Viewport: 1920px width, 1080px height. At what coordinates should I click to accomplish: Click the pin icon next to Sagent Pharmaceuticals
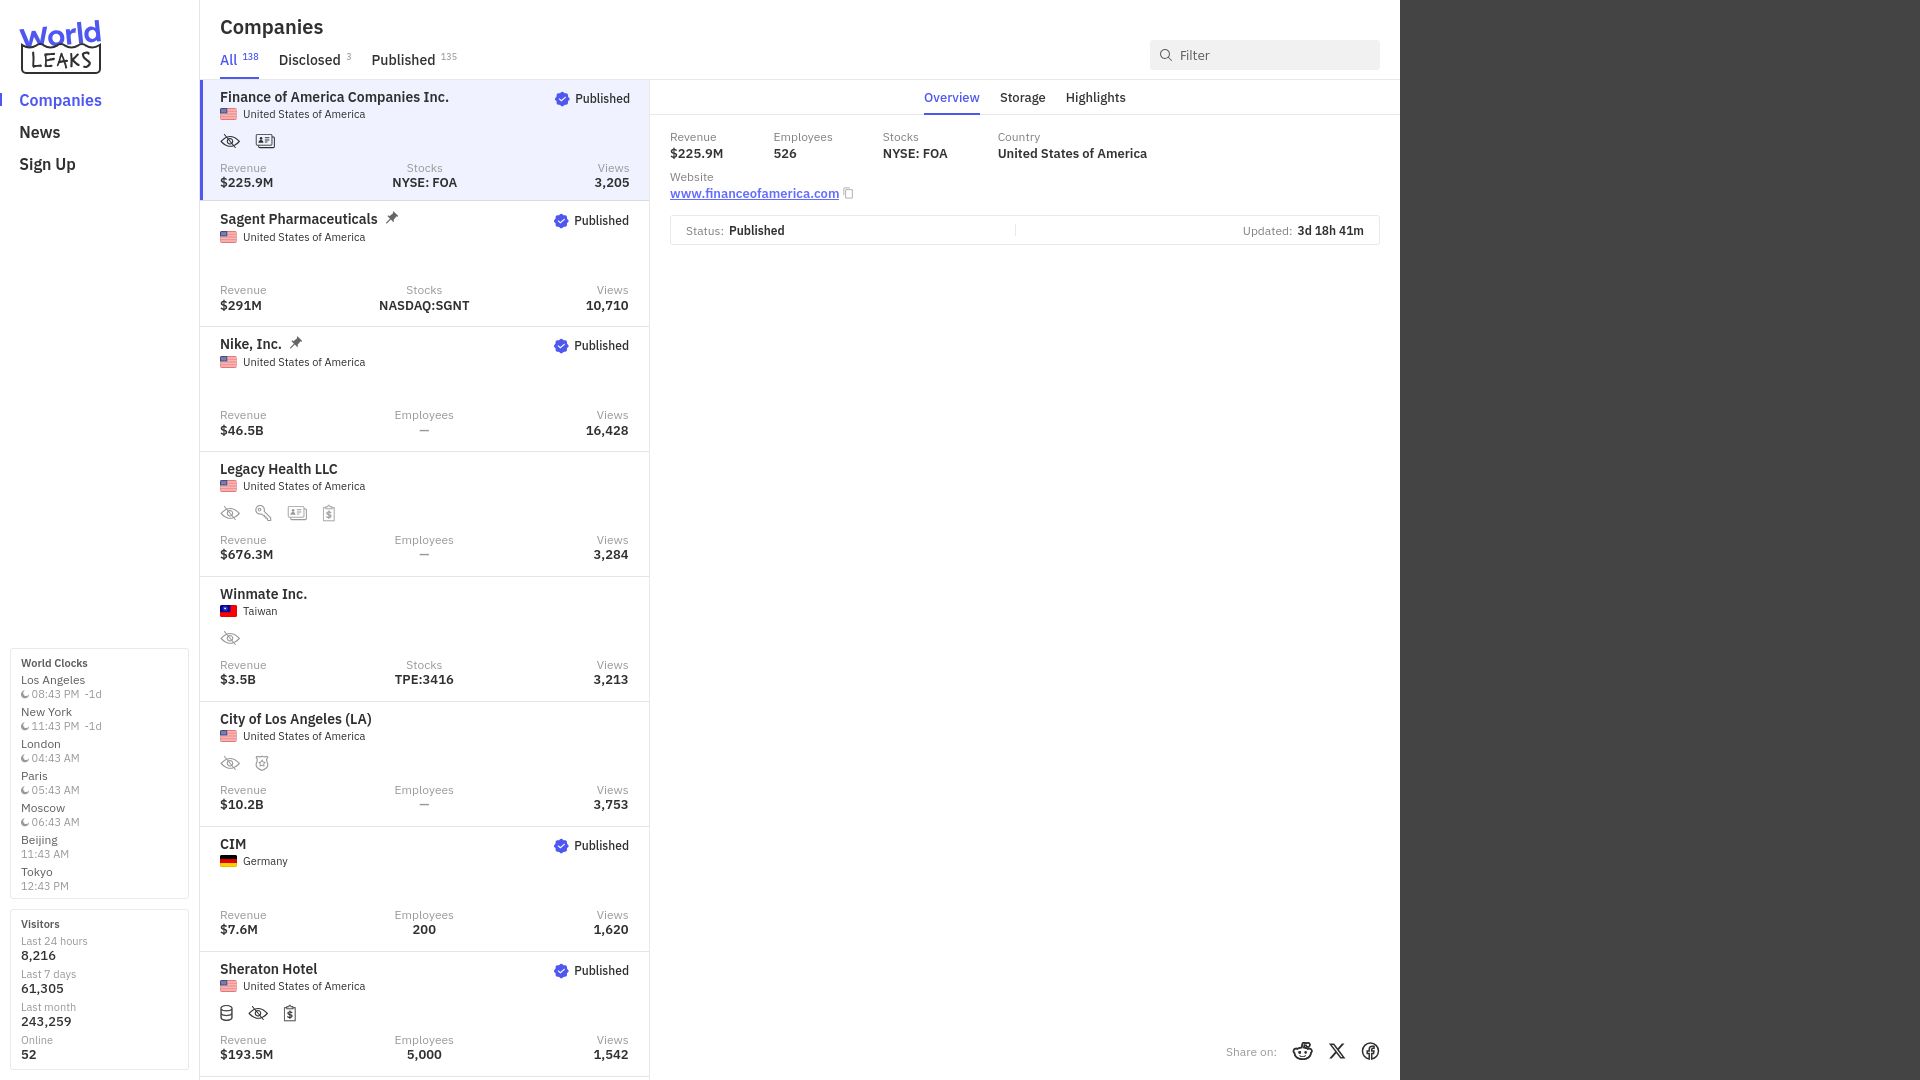pyautogui.click(x=392, y=218)
